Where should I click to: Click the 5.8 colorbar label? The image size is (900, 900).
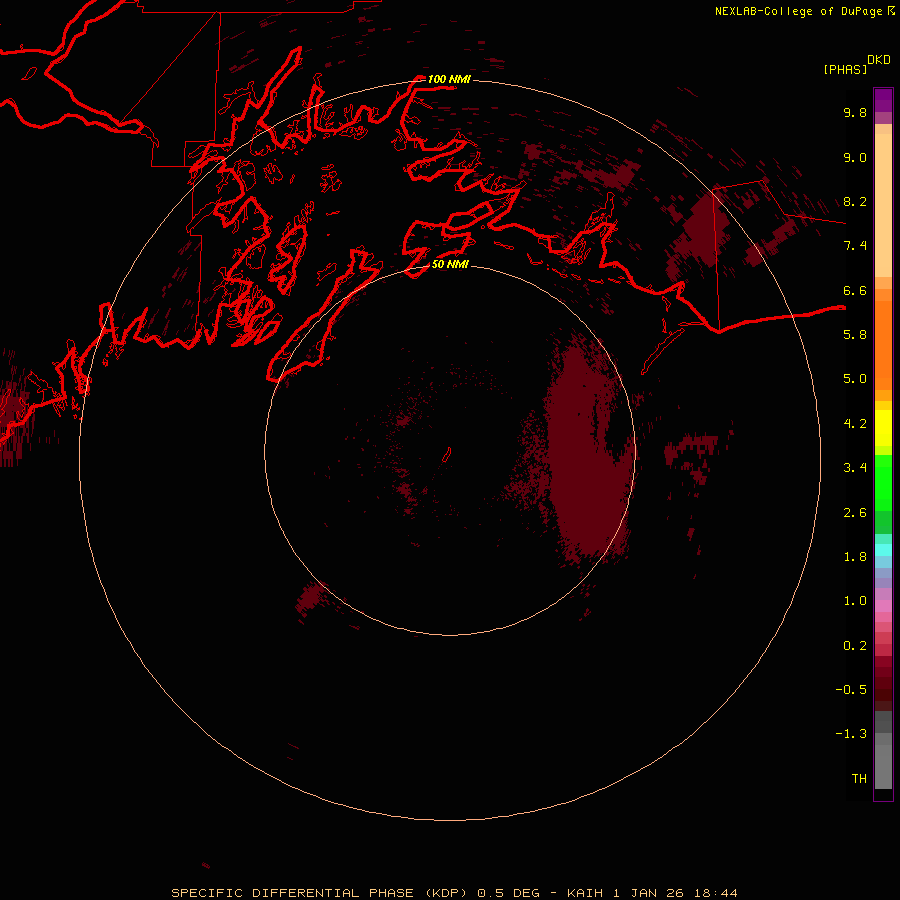(855, 335)
